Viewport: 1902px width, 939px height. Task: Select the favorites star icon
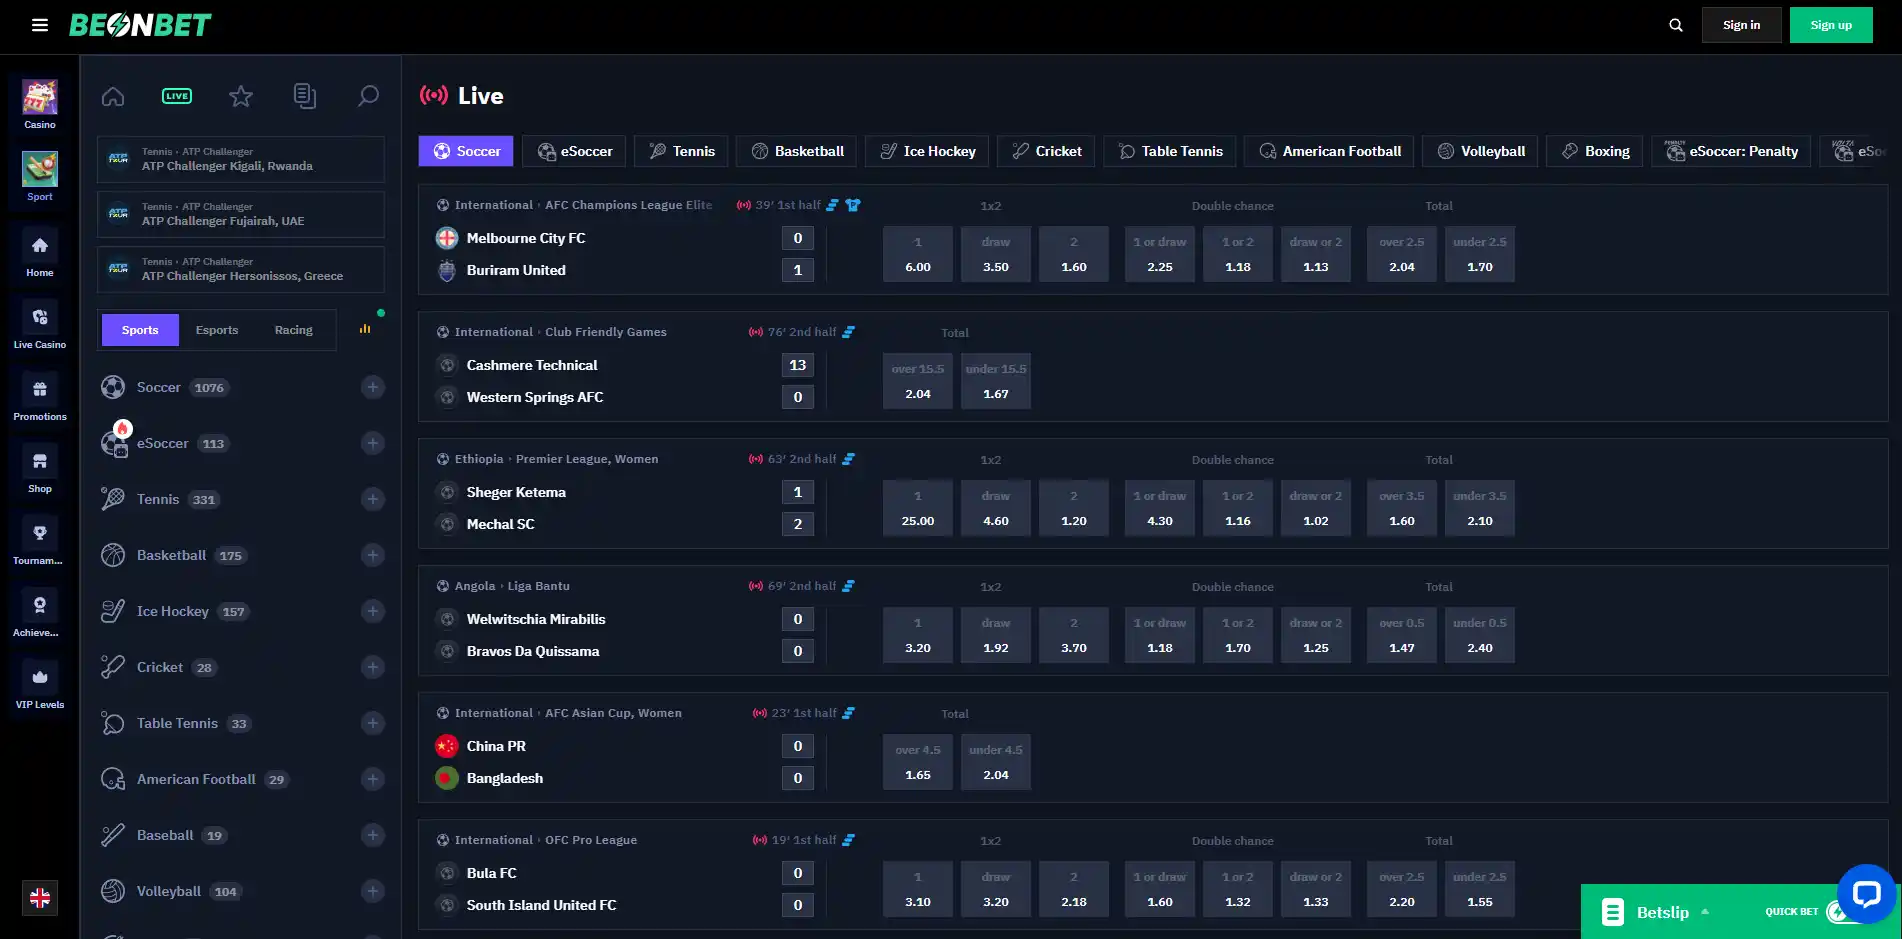pos(241,96)
